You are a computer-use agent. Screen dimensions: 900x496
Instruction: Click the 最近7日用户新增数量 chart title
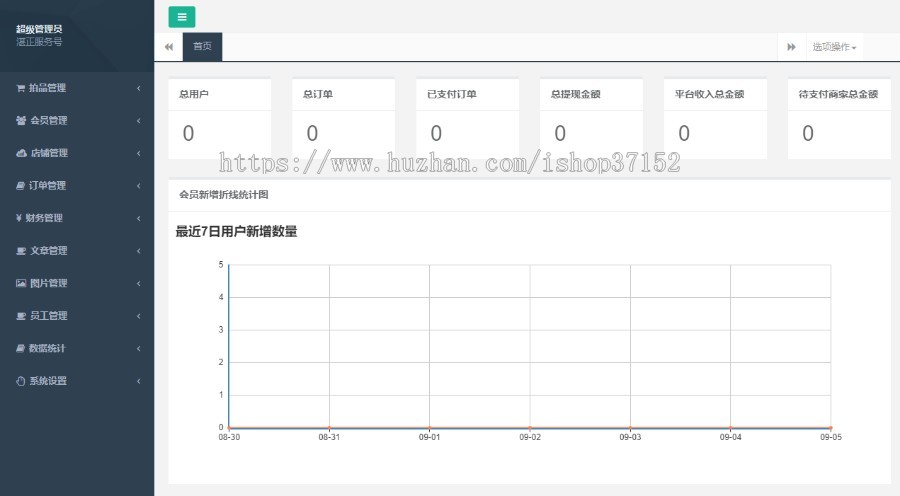[236, 232]
